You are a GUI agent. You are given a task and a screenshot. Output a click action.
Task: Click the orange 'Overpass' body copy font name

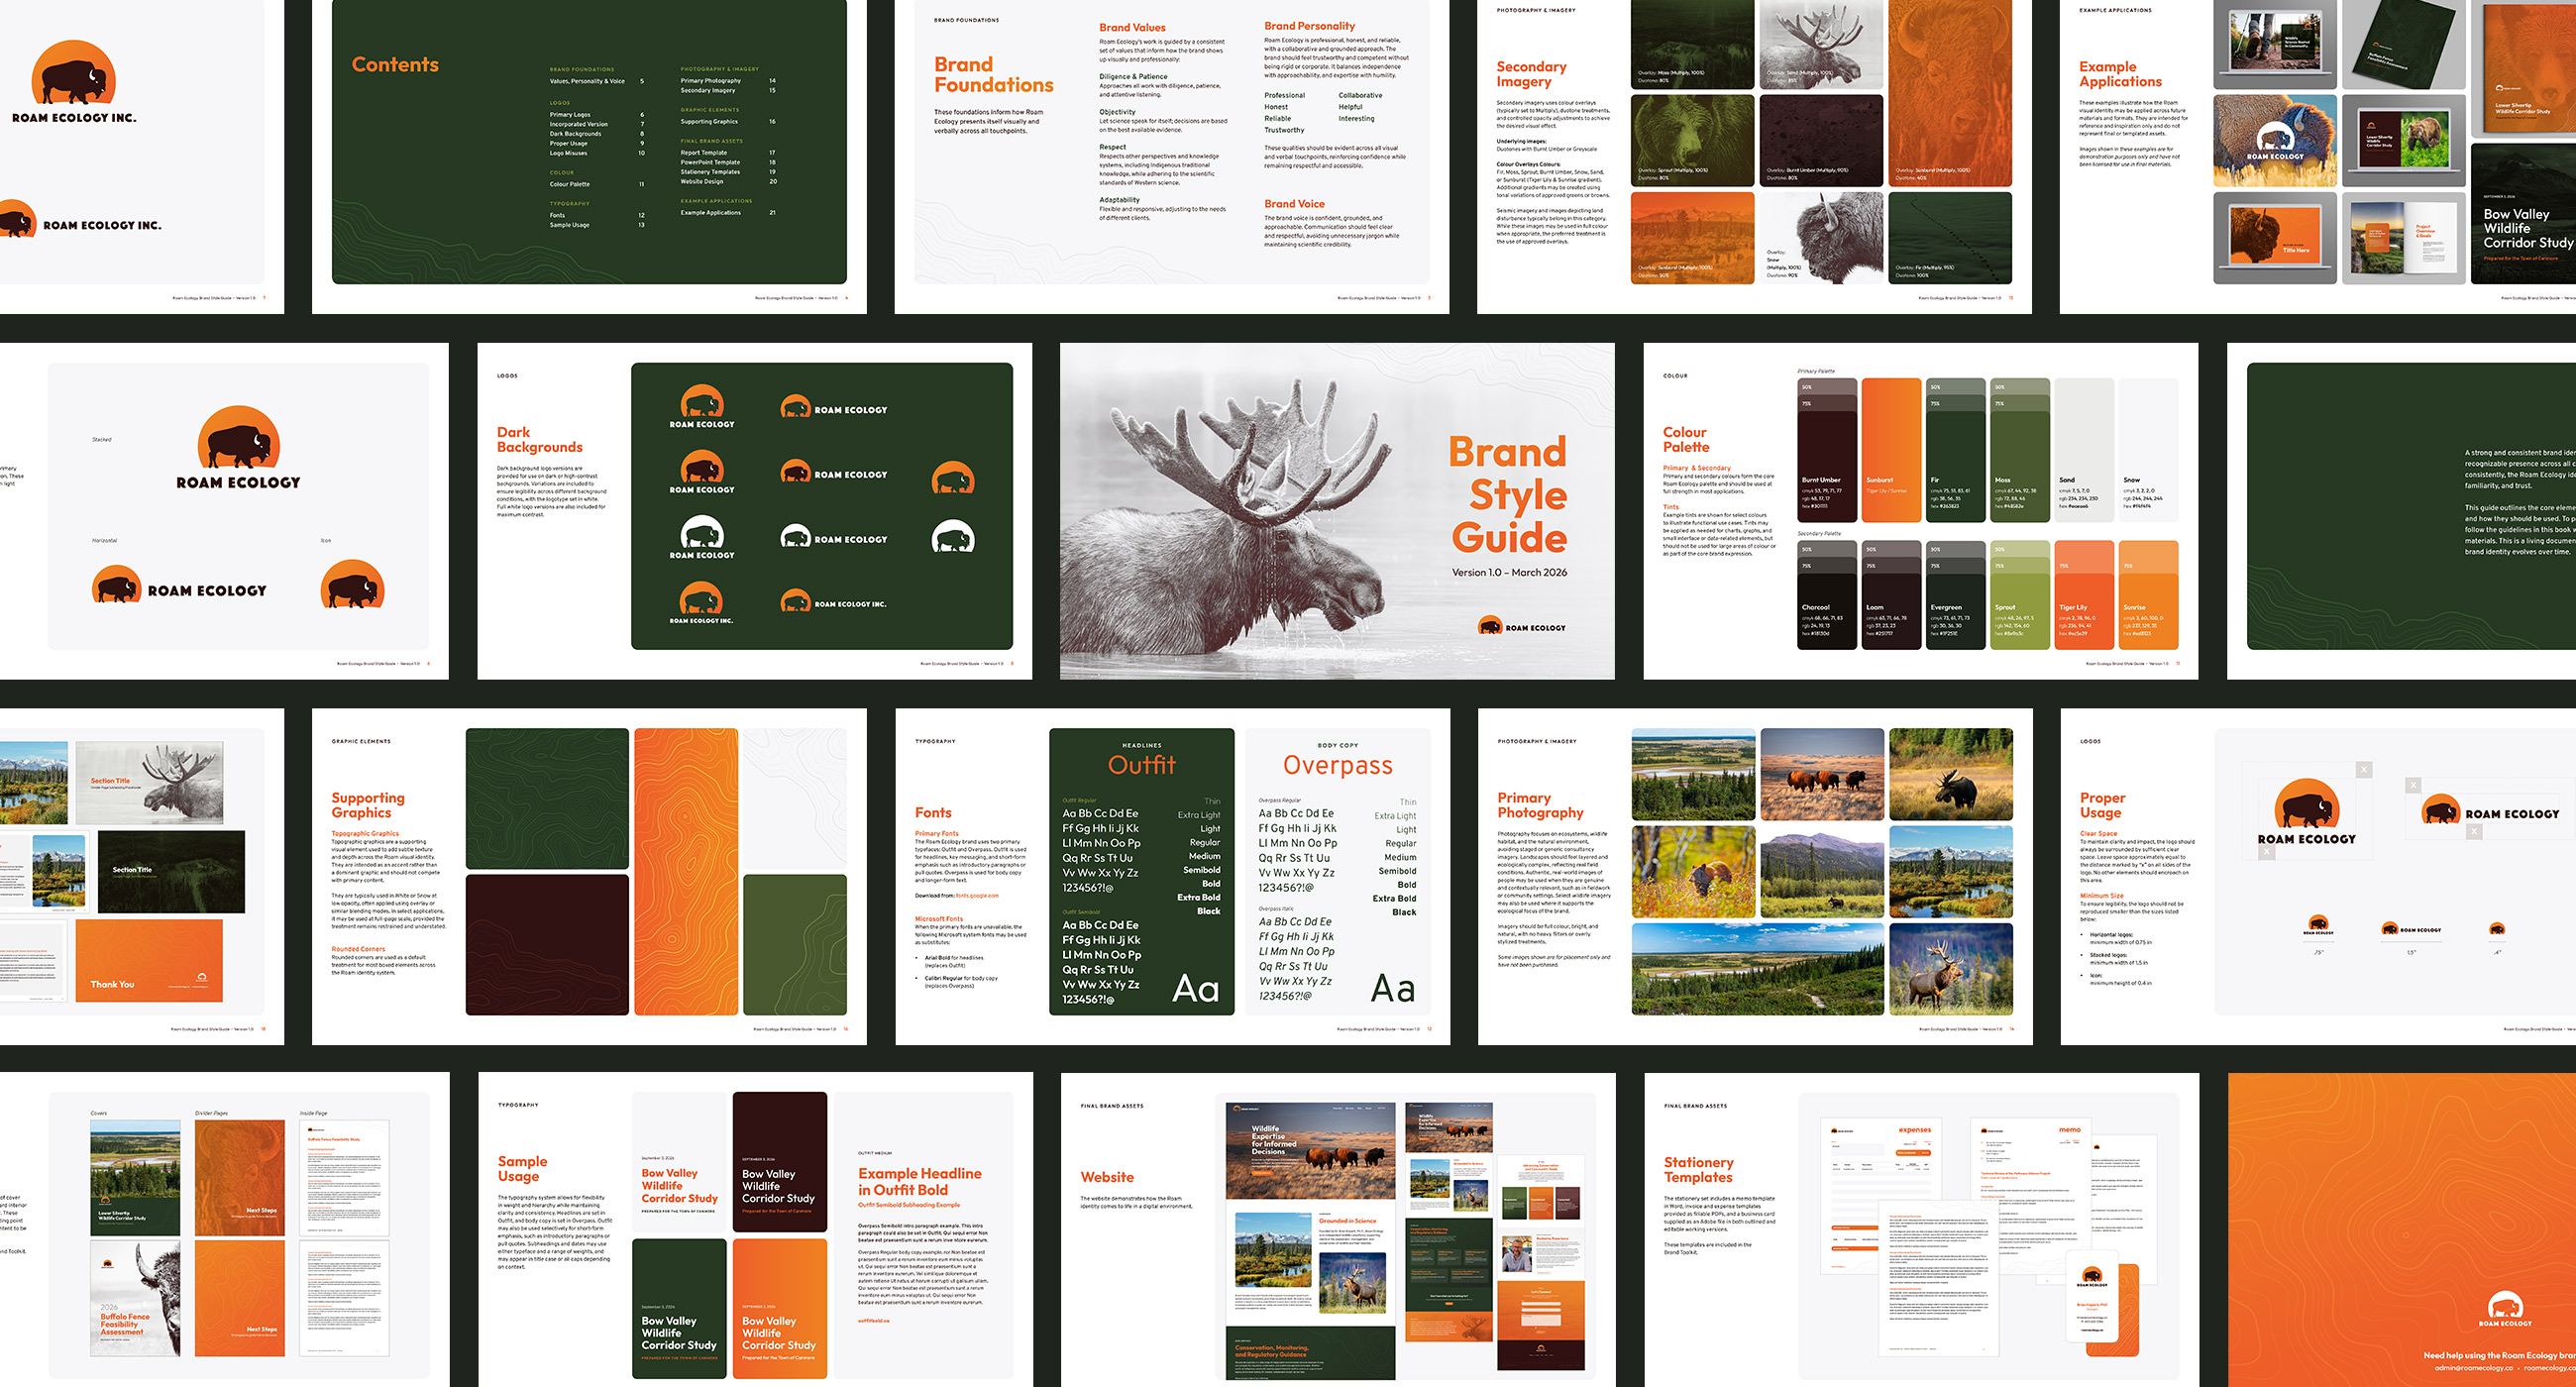point(1338,766)
